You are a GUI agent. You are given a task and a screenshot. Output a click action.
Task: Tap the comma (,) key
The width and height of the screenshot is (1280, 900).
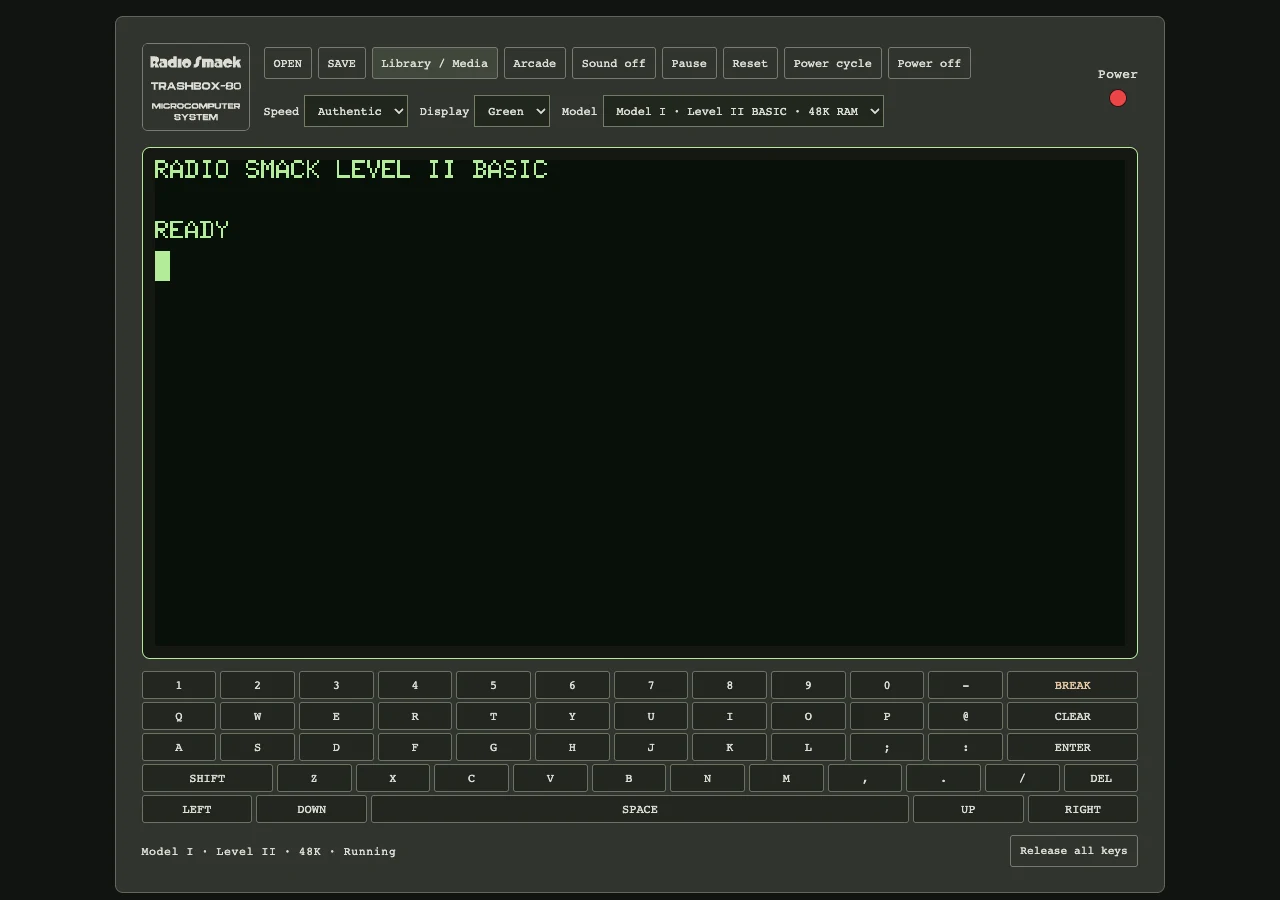pyautogui.click(x=865, y=778)
